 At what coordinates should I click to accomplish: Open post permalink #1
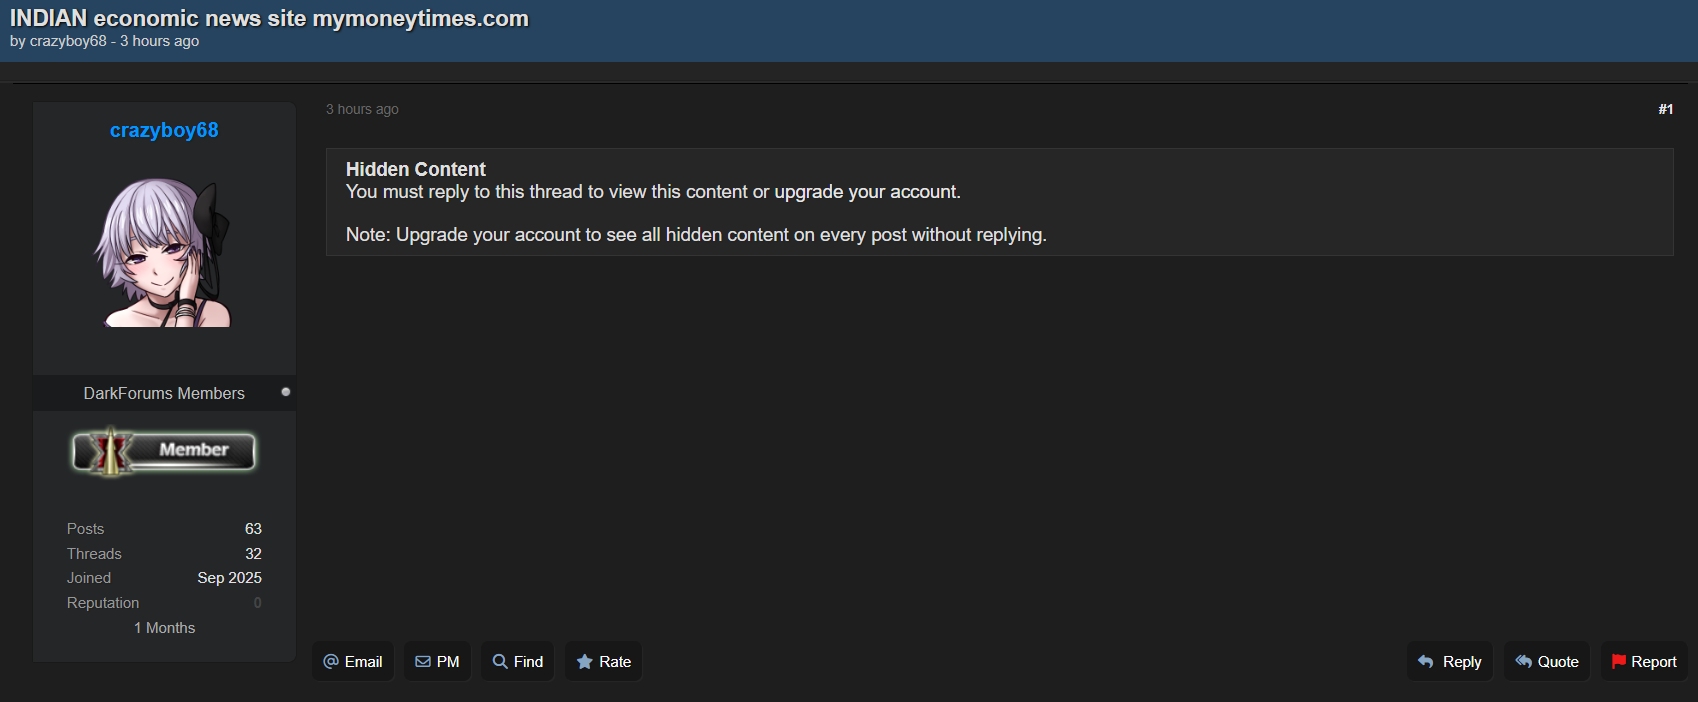tap(1665, 109)
